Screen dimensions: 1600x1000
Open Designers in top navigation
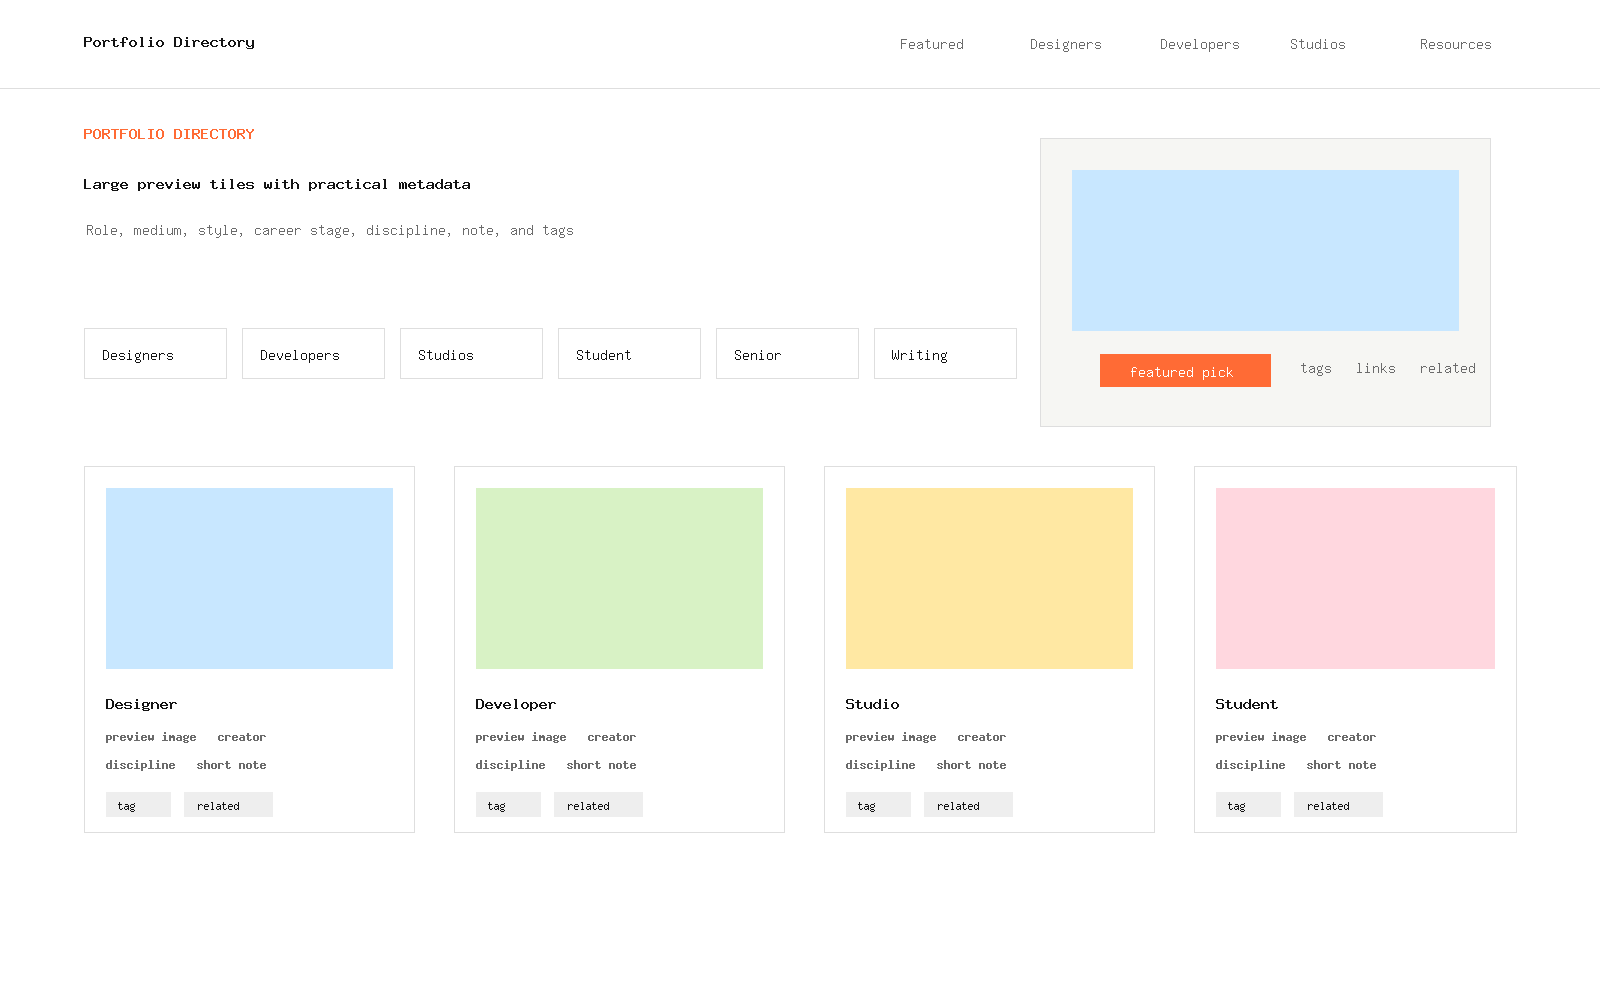click(x=1066, y=44)
